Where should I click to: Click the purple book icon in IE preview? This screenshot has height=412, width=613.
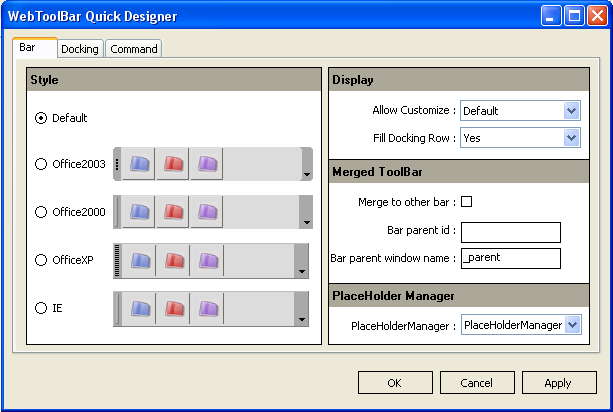coord(207,308)
